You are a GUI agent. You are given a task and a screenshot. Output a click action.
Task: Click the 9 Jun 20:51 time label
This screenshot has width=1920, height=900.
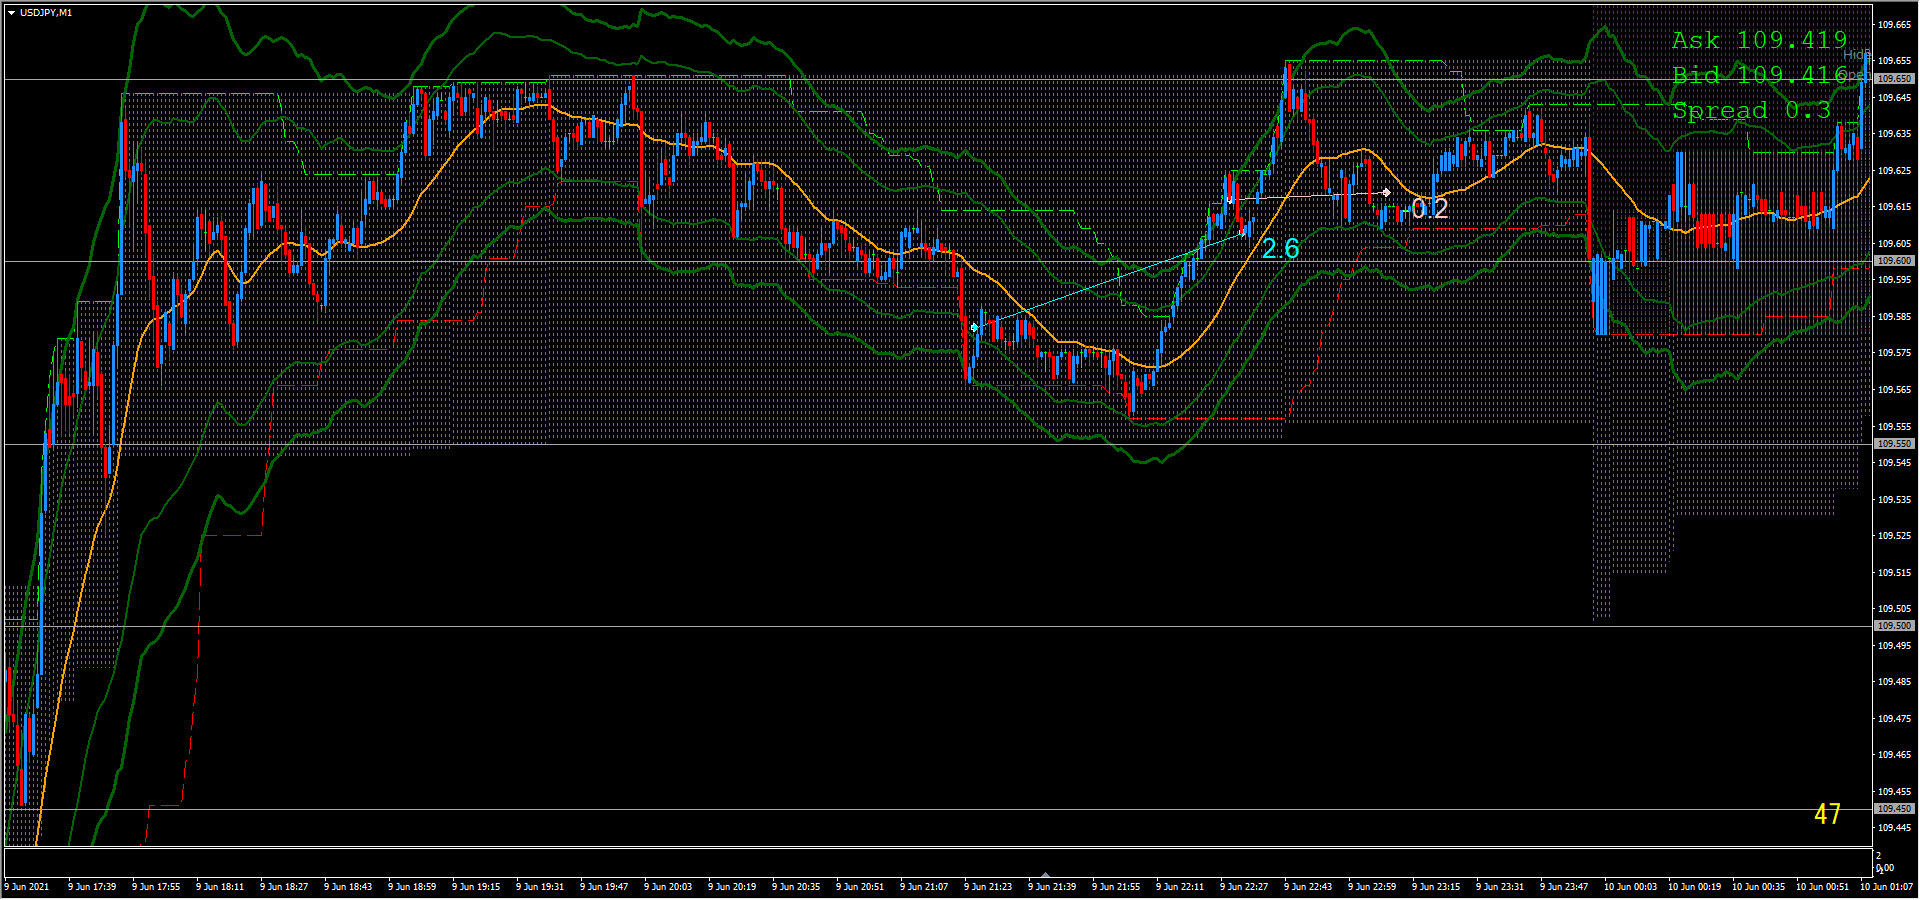[x=860, y=887]
